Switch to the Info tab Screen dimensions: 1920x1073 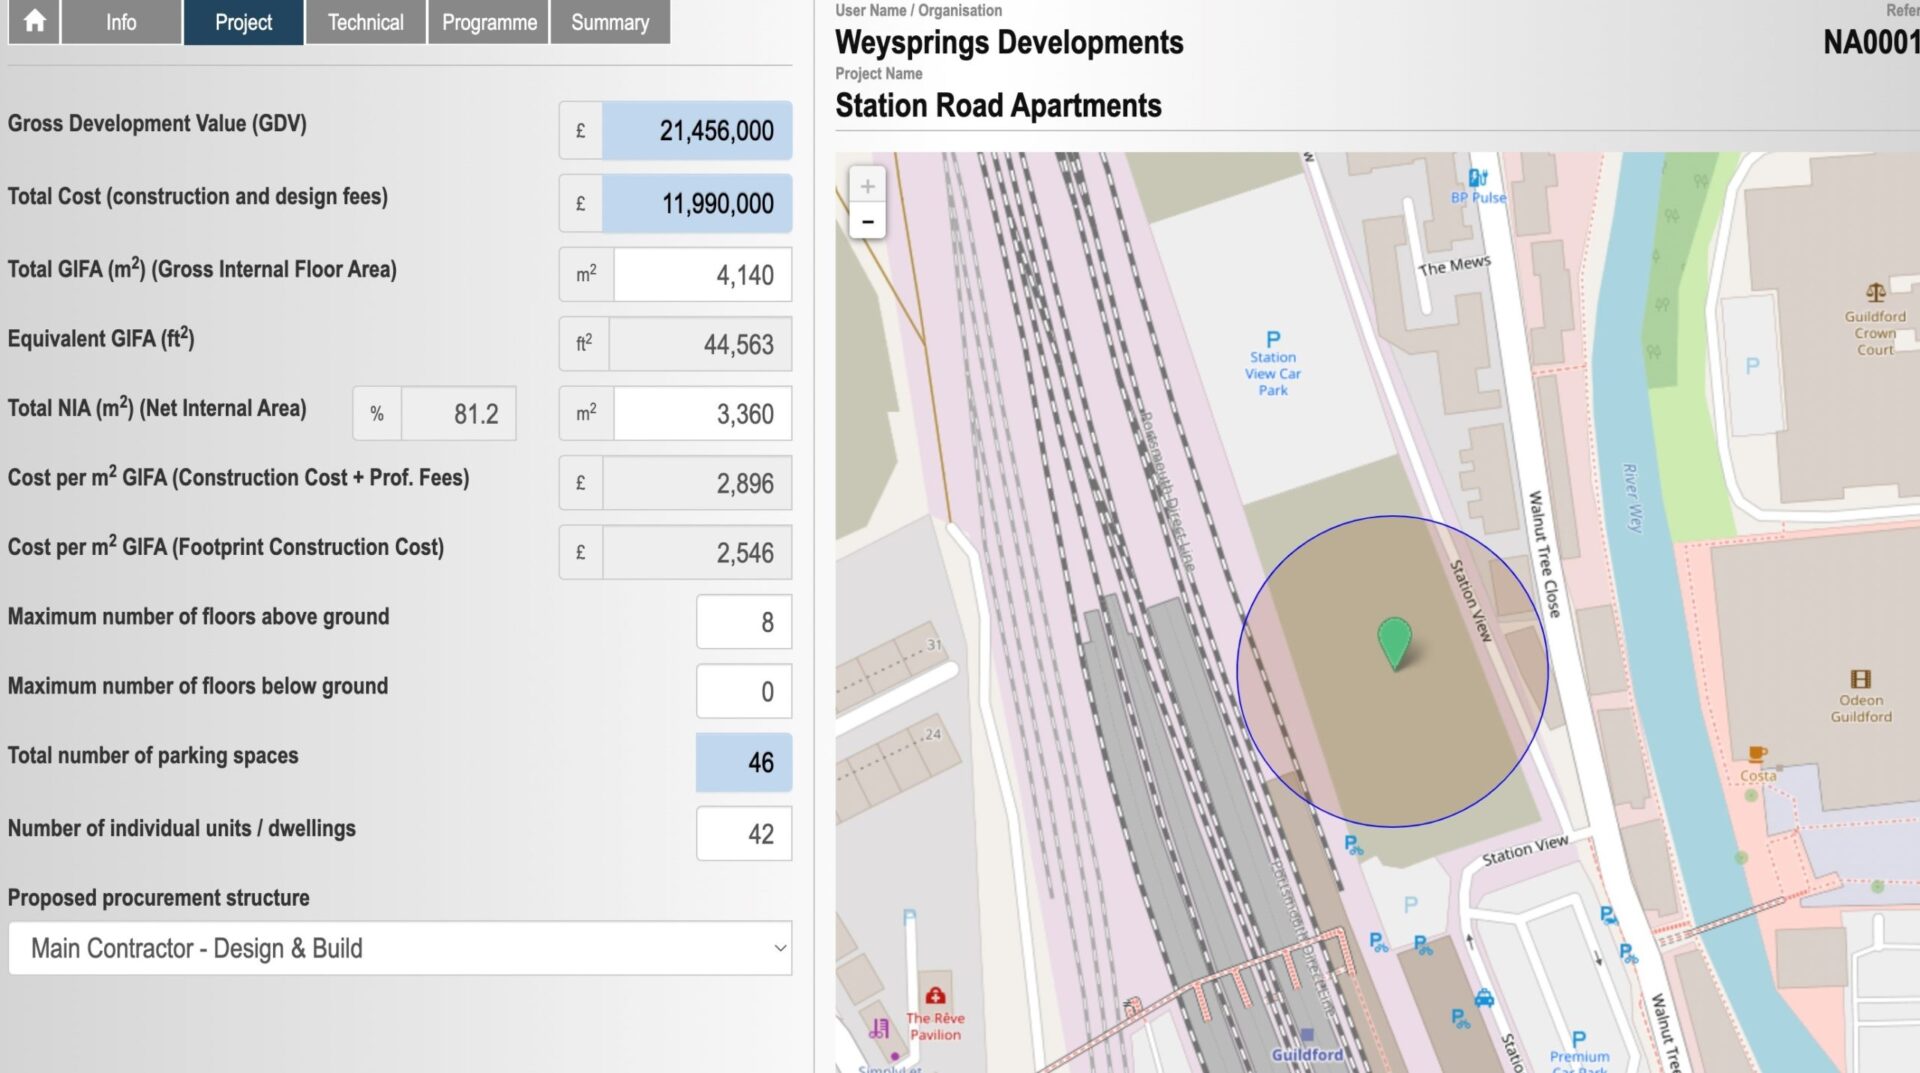pyautogui.click(x=120, y=21)
